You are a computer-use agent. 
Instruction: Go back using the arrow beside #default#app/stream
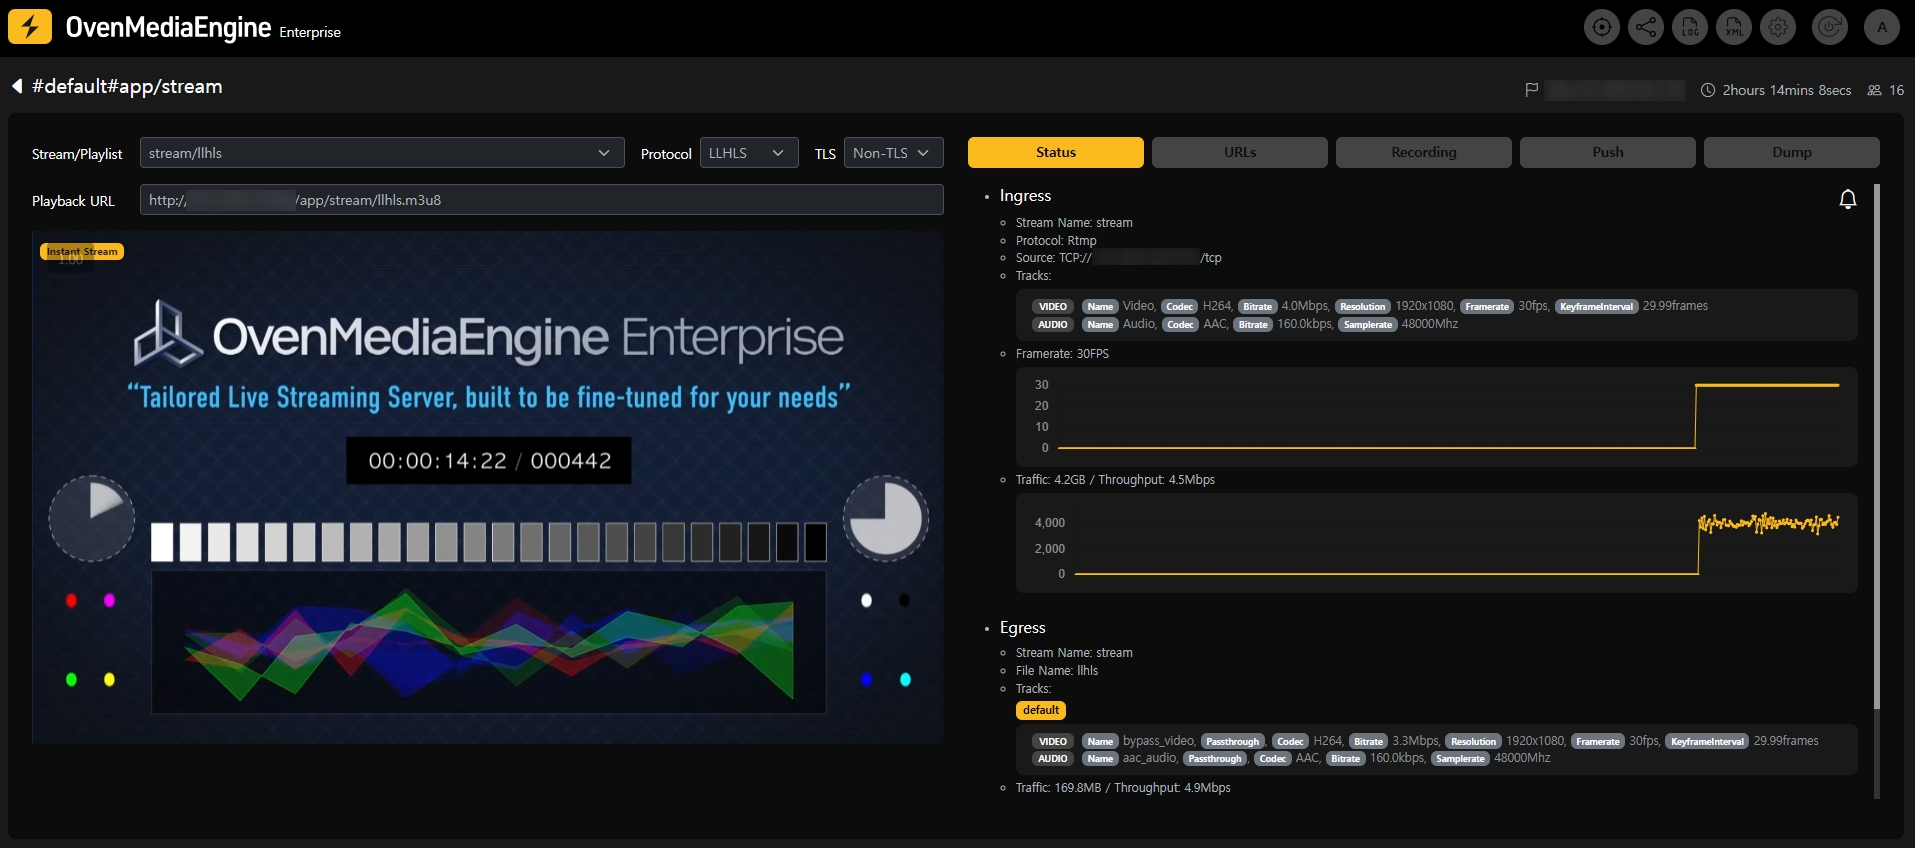click(17, 86)
